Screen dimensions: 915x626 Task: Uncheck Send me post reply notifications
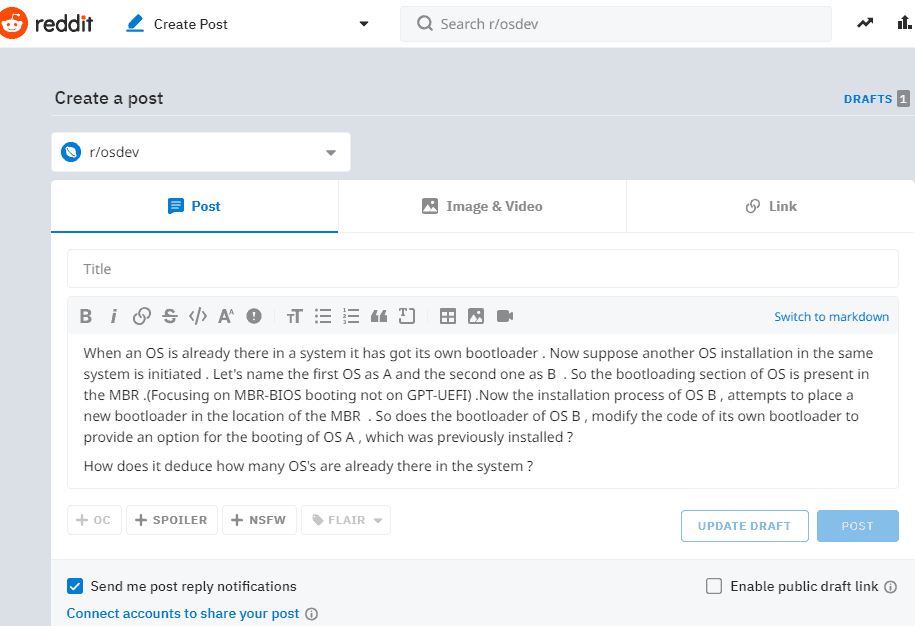click(x=75, y=586)
